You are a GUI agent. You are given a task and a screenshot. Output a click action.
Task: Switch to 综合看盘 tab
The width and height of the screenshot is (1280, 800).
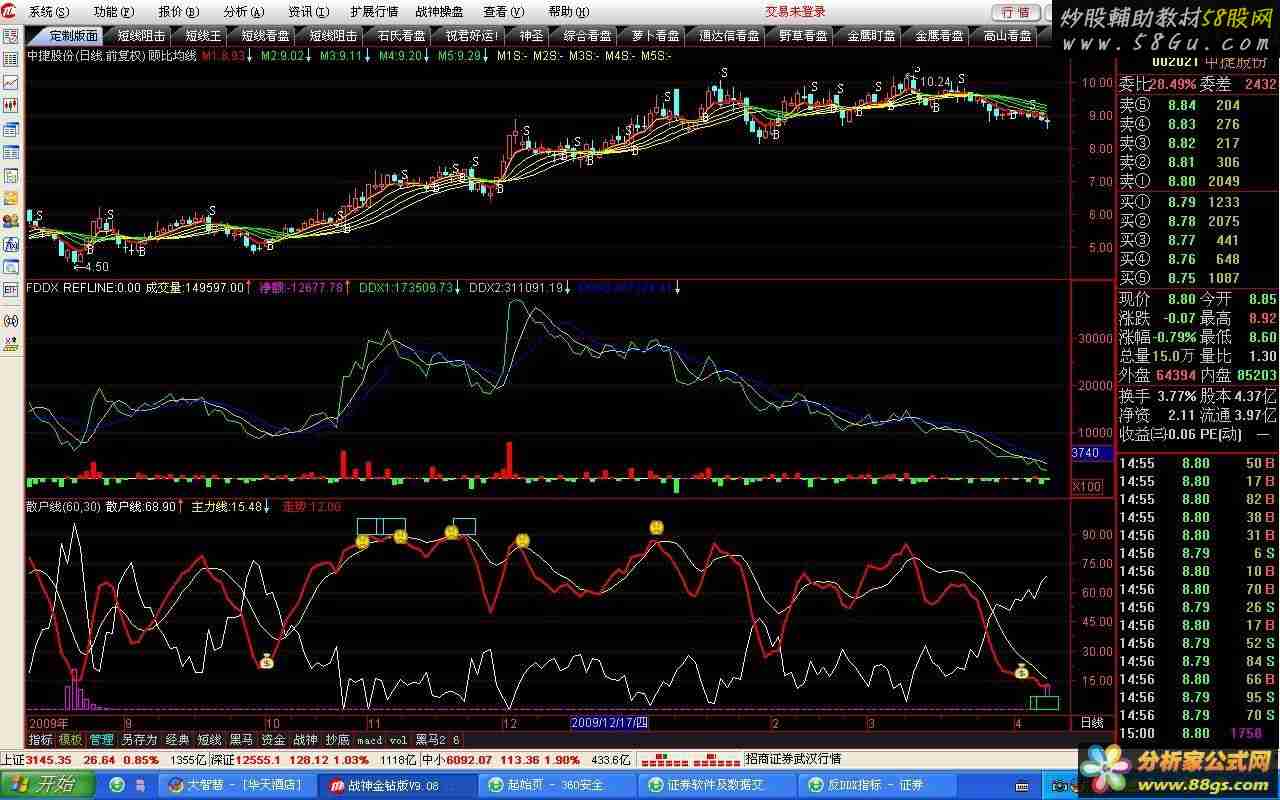tap(587, 36)
